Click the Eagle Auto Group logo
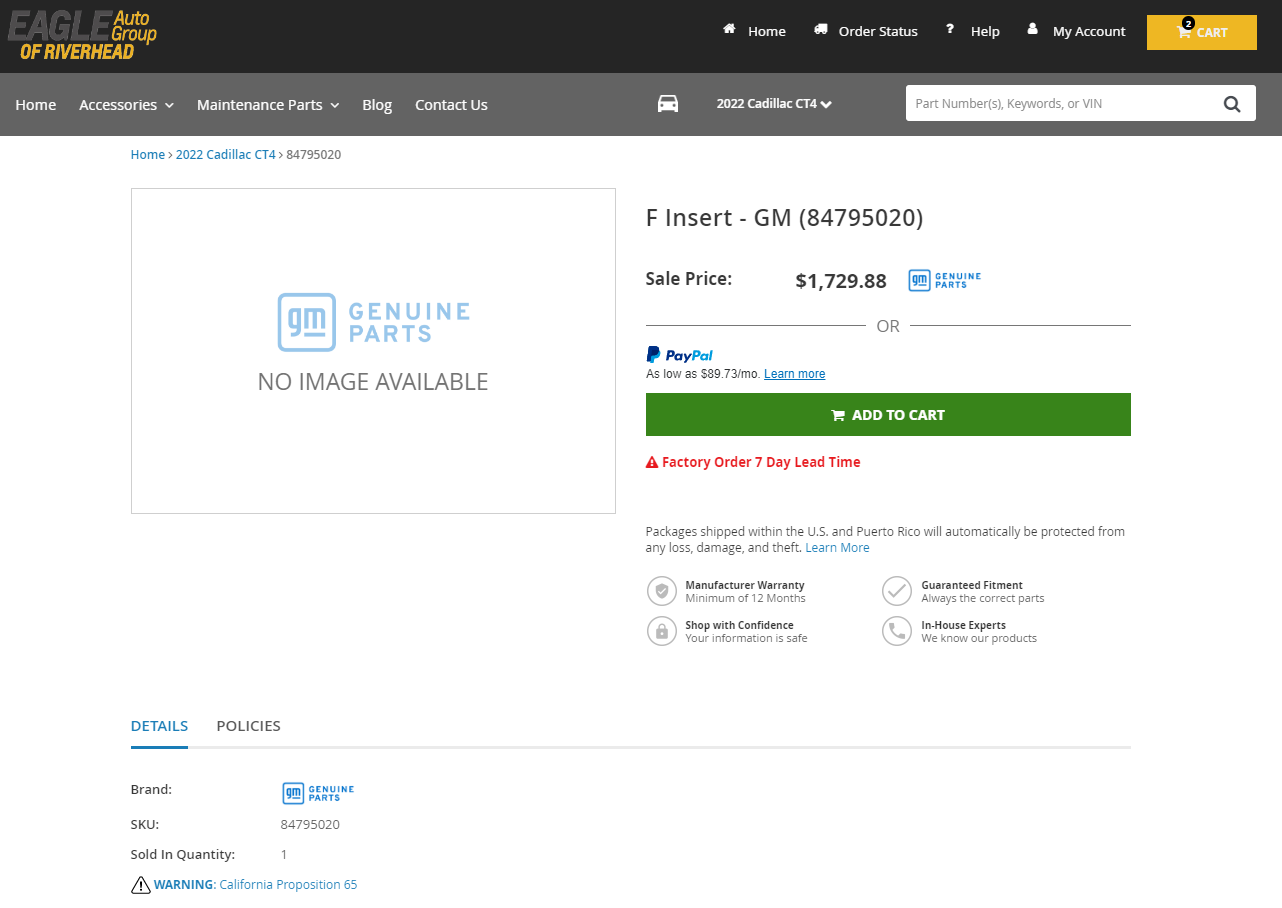1282x908 pixels. coord(82,35)
